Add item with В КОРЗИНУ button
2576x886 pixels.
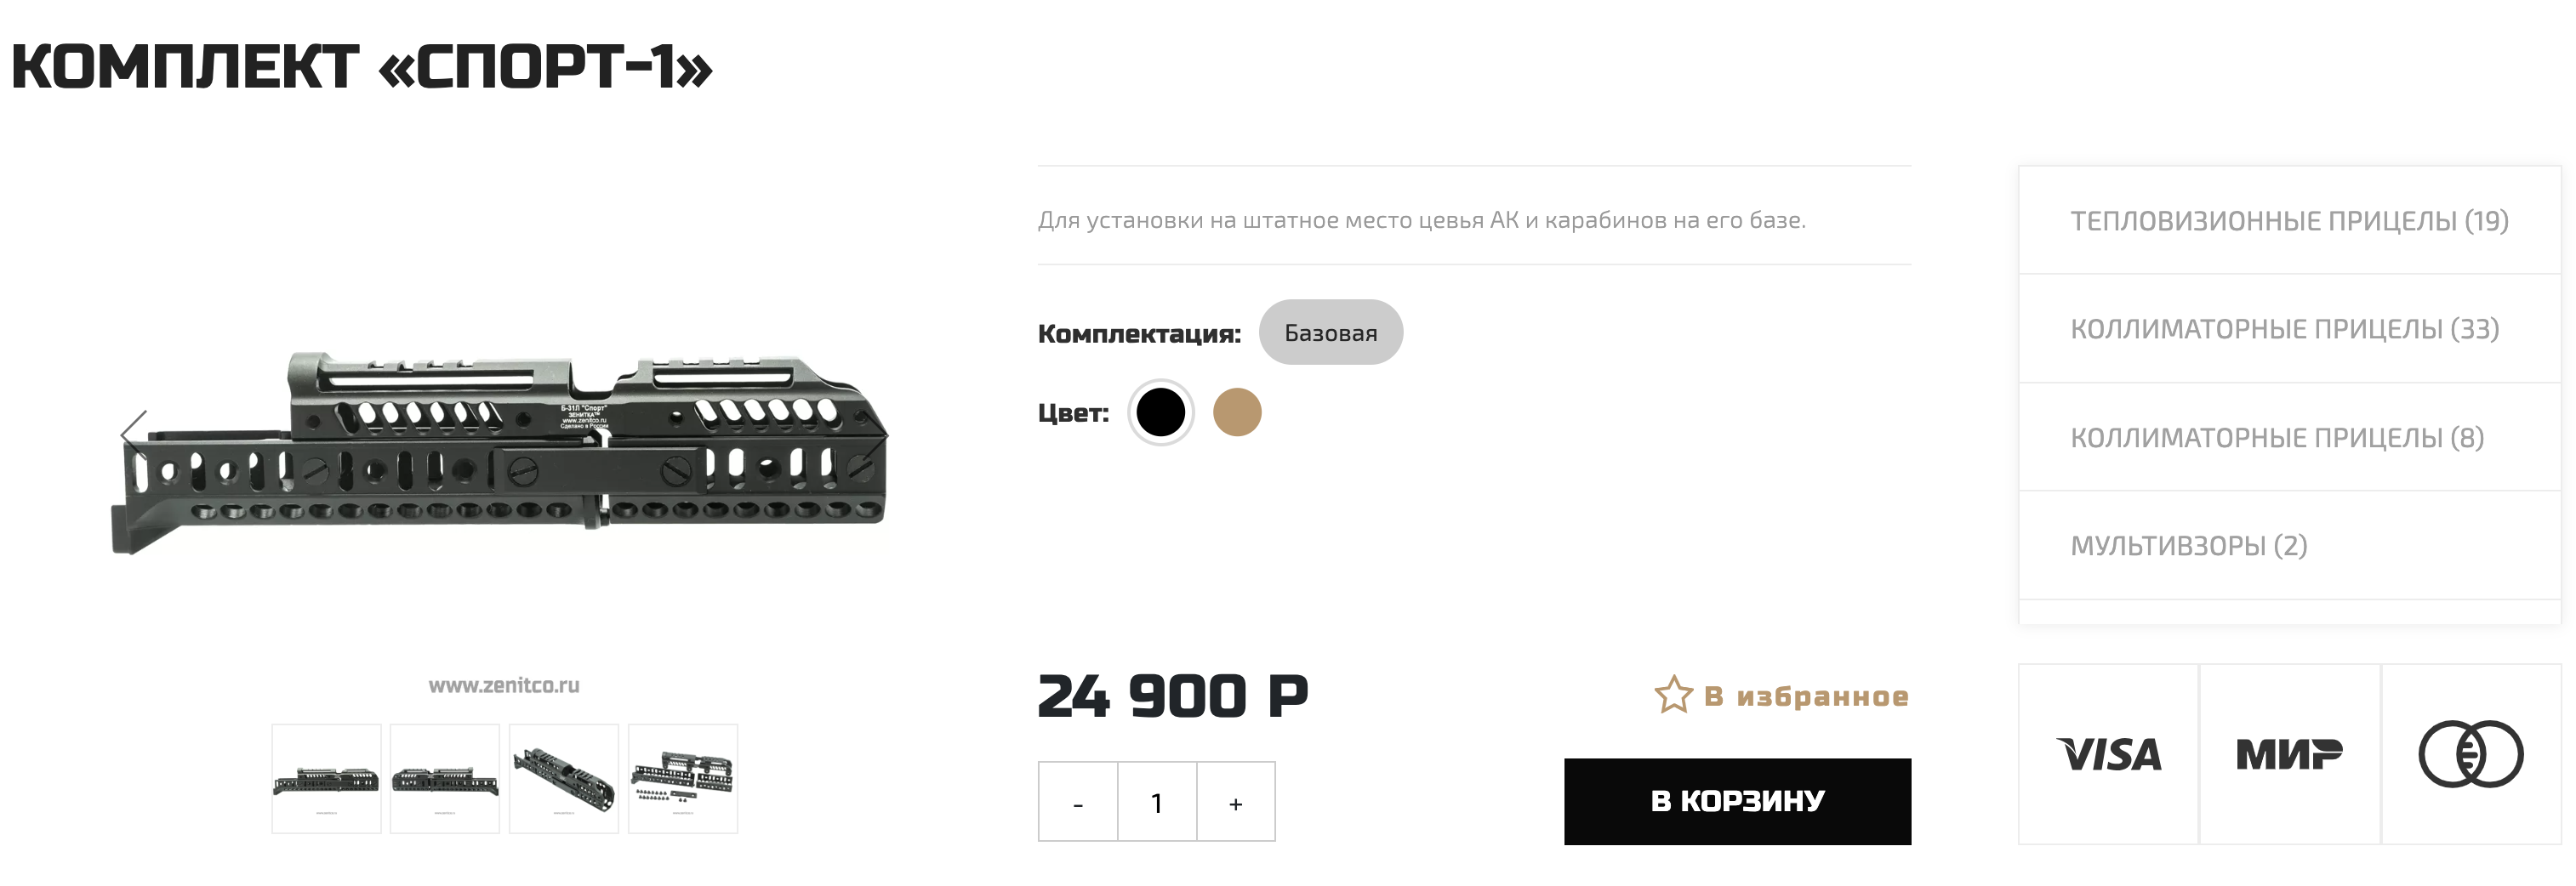1737,802
